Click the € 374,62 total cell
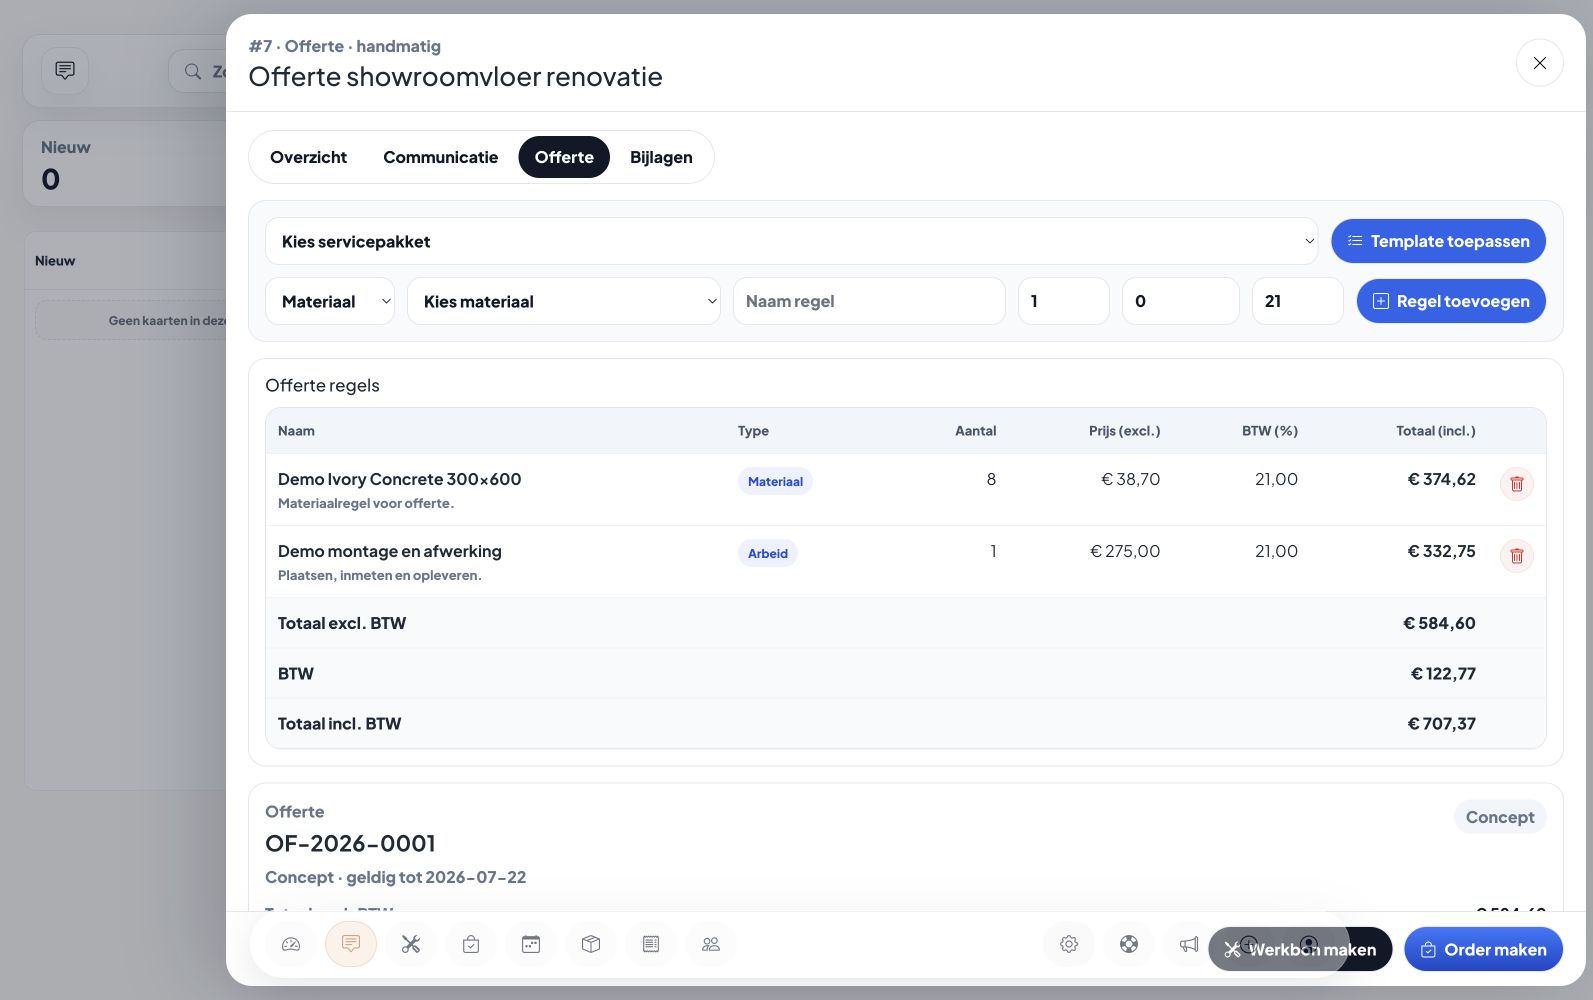Viewport: 1593px width, 1000px height. click(1441, 479)
